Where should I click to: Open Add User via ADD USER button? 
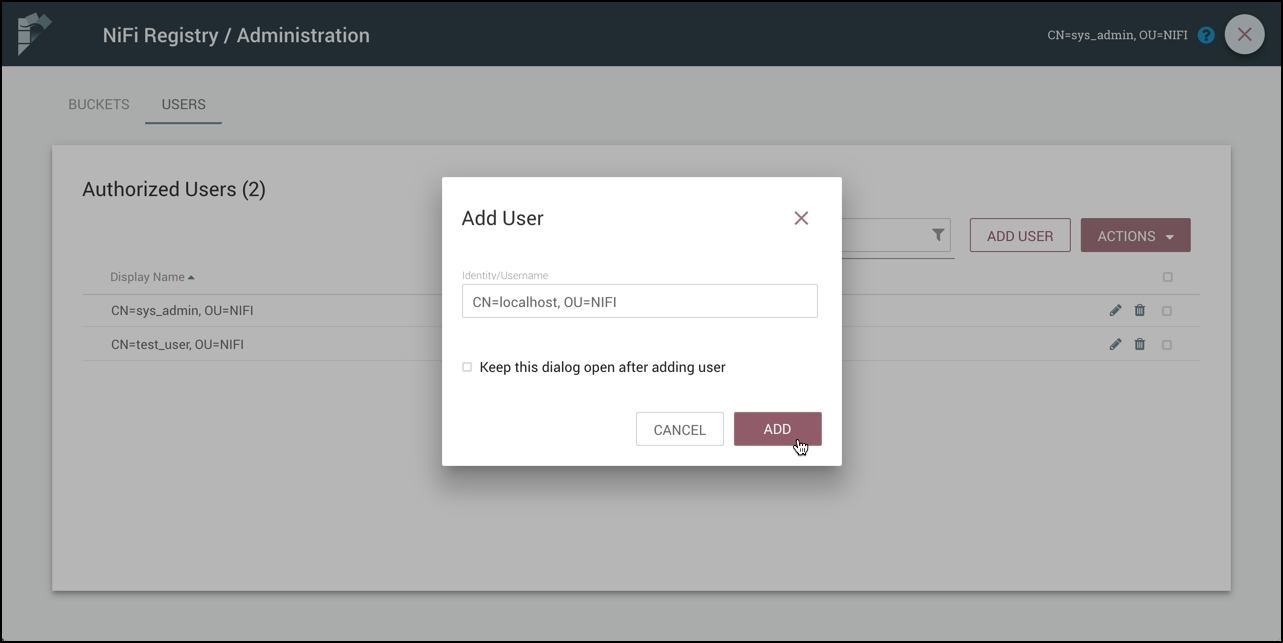pyautogui.click(x=1020, y=235)
